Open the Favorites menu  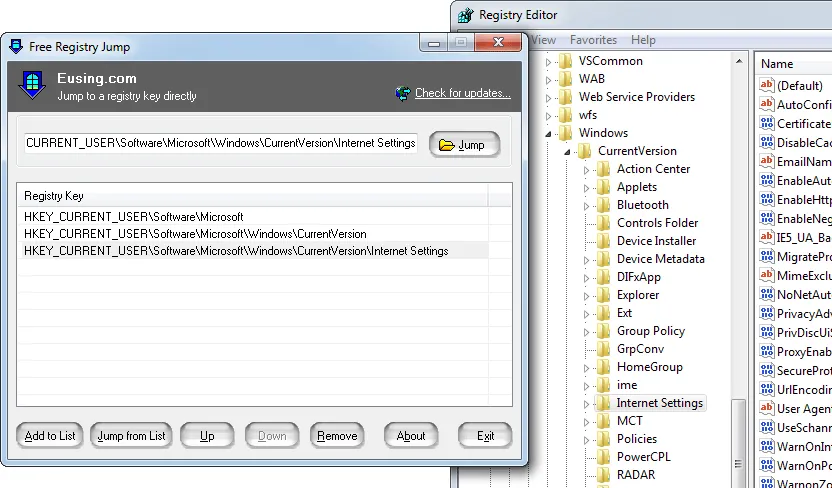pyautogui.click(x=593, y=40)
